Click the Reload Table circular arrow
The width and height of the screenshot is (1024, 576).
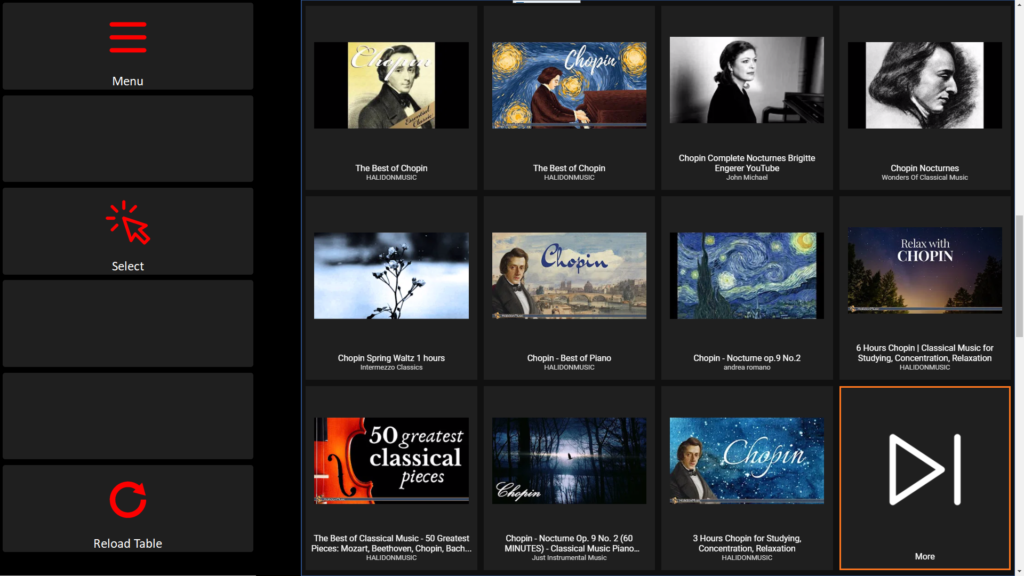pos(128,500)
